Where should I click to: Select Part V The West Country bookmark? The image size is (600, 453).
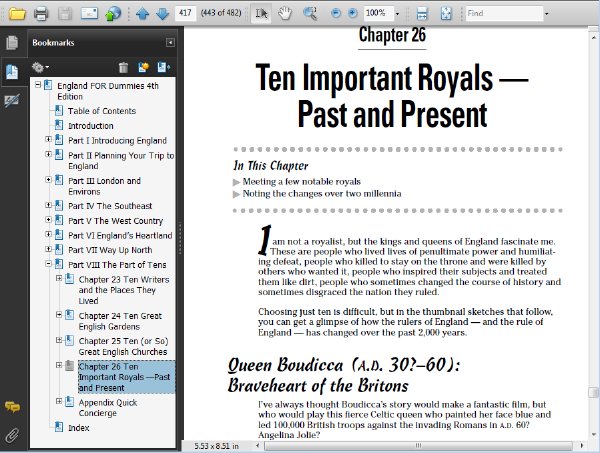[116, 221]
